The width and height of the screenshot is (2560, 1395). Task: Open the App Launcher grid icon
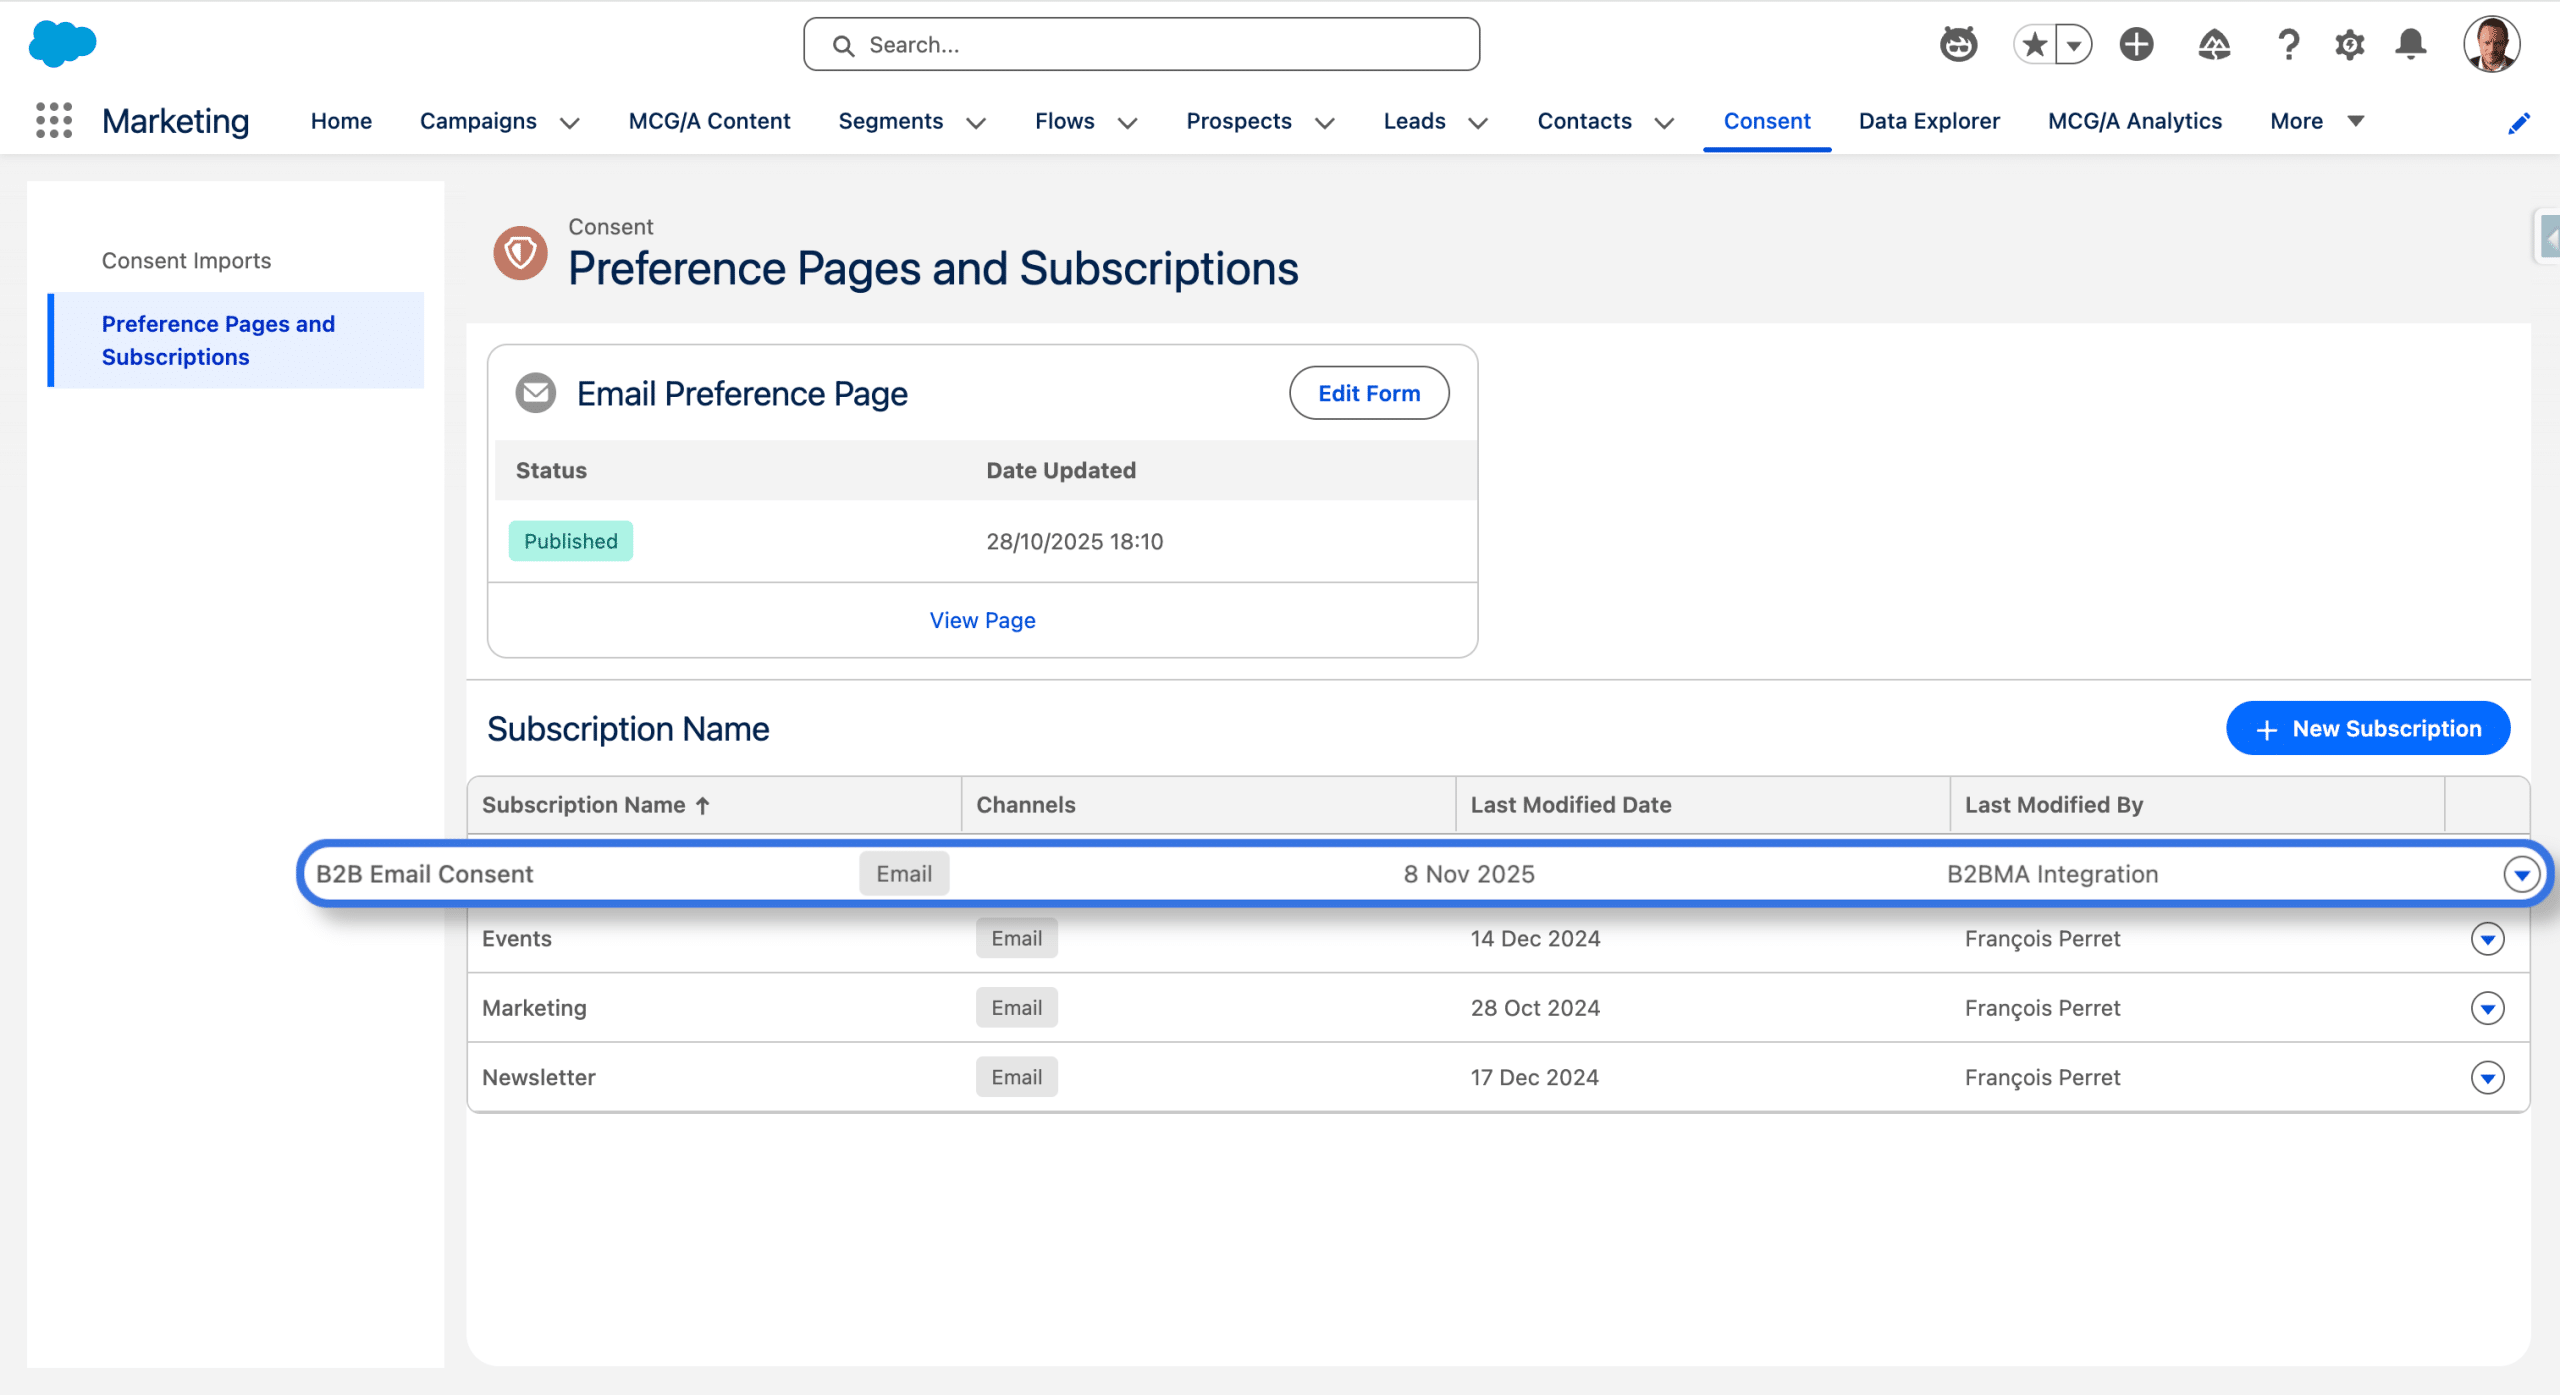coord(54,120)
